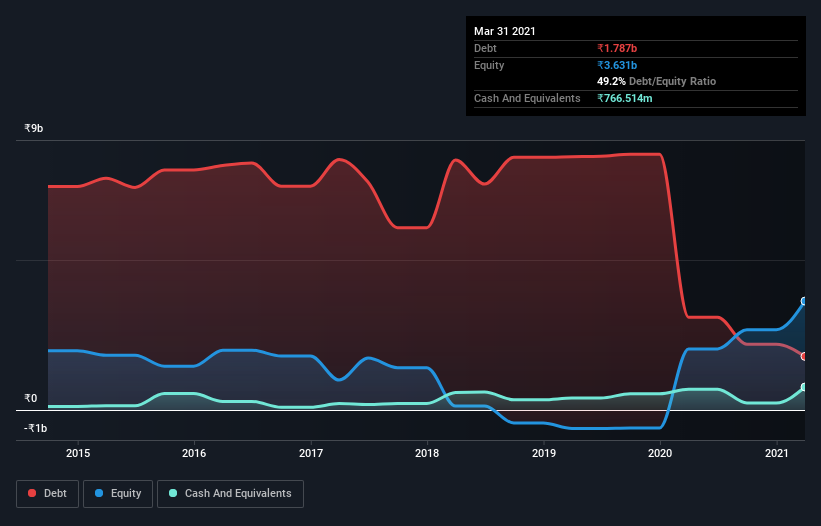Select the Debt endpoint marker on chart

pyautogui.click(x=804, y=356)
